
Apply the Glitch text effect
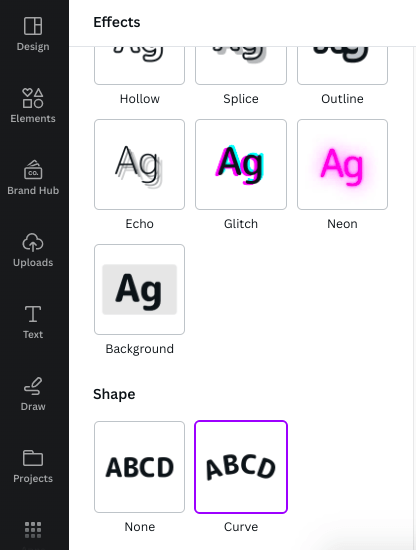pos(241,165)
